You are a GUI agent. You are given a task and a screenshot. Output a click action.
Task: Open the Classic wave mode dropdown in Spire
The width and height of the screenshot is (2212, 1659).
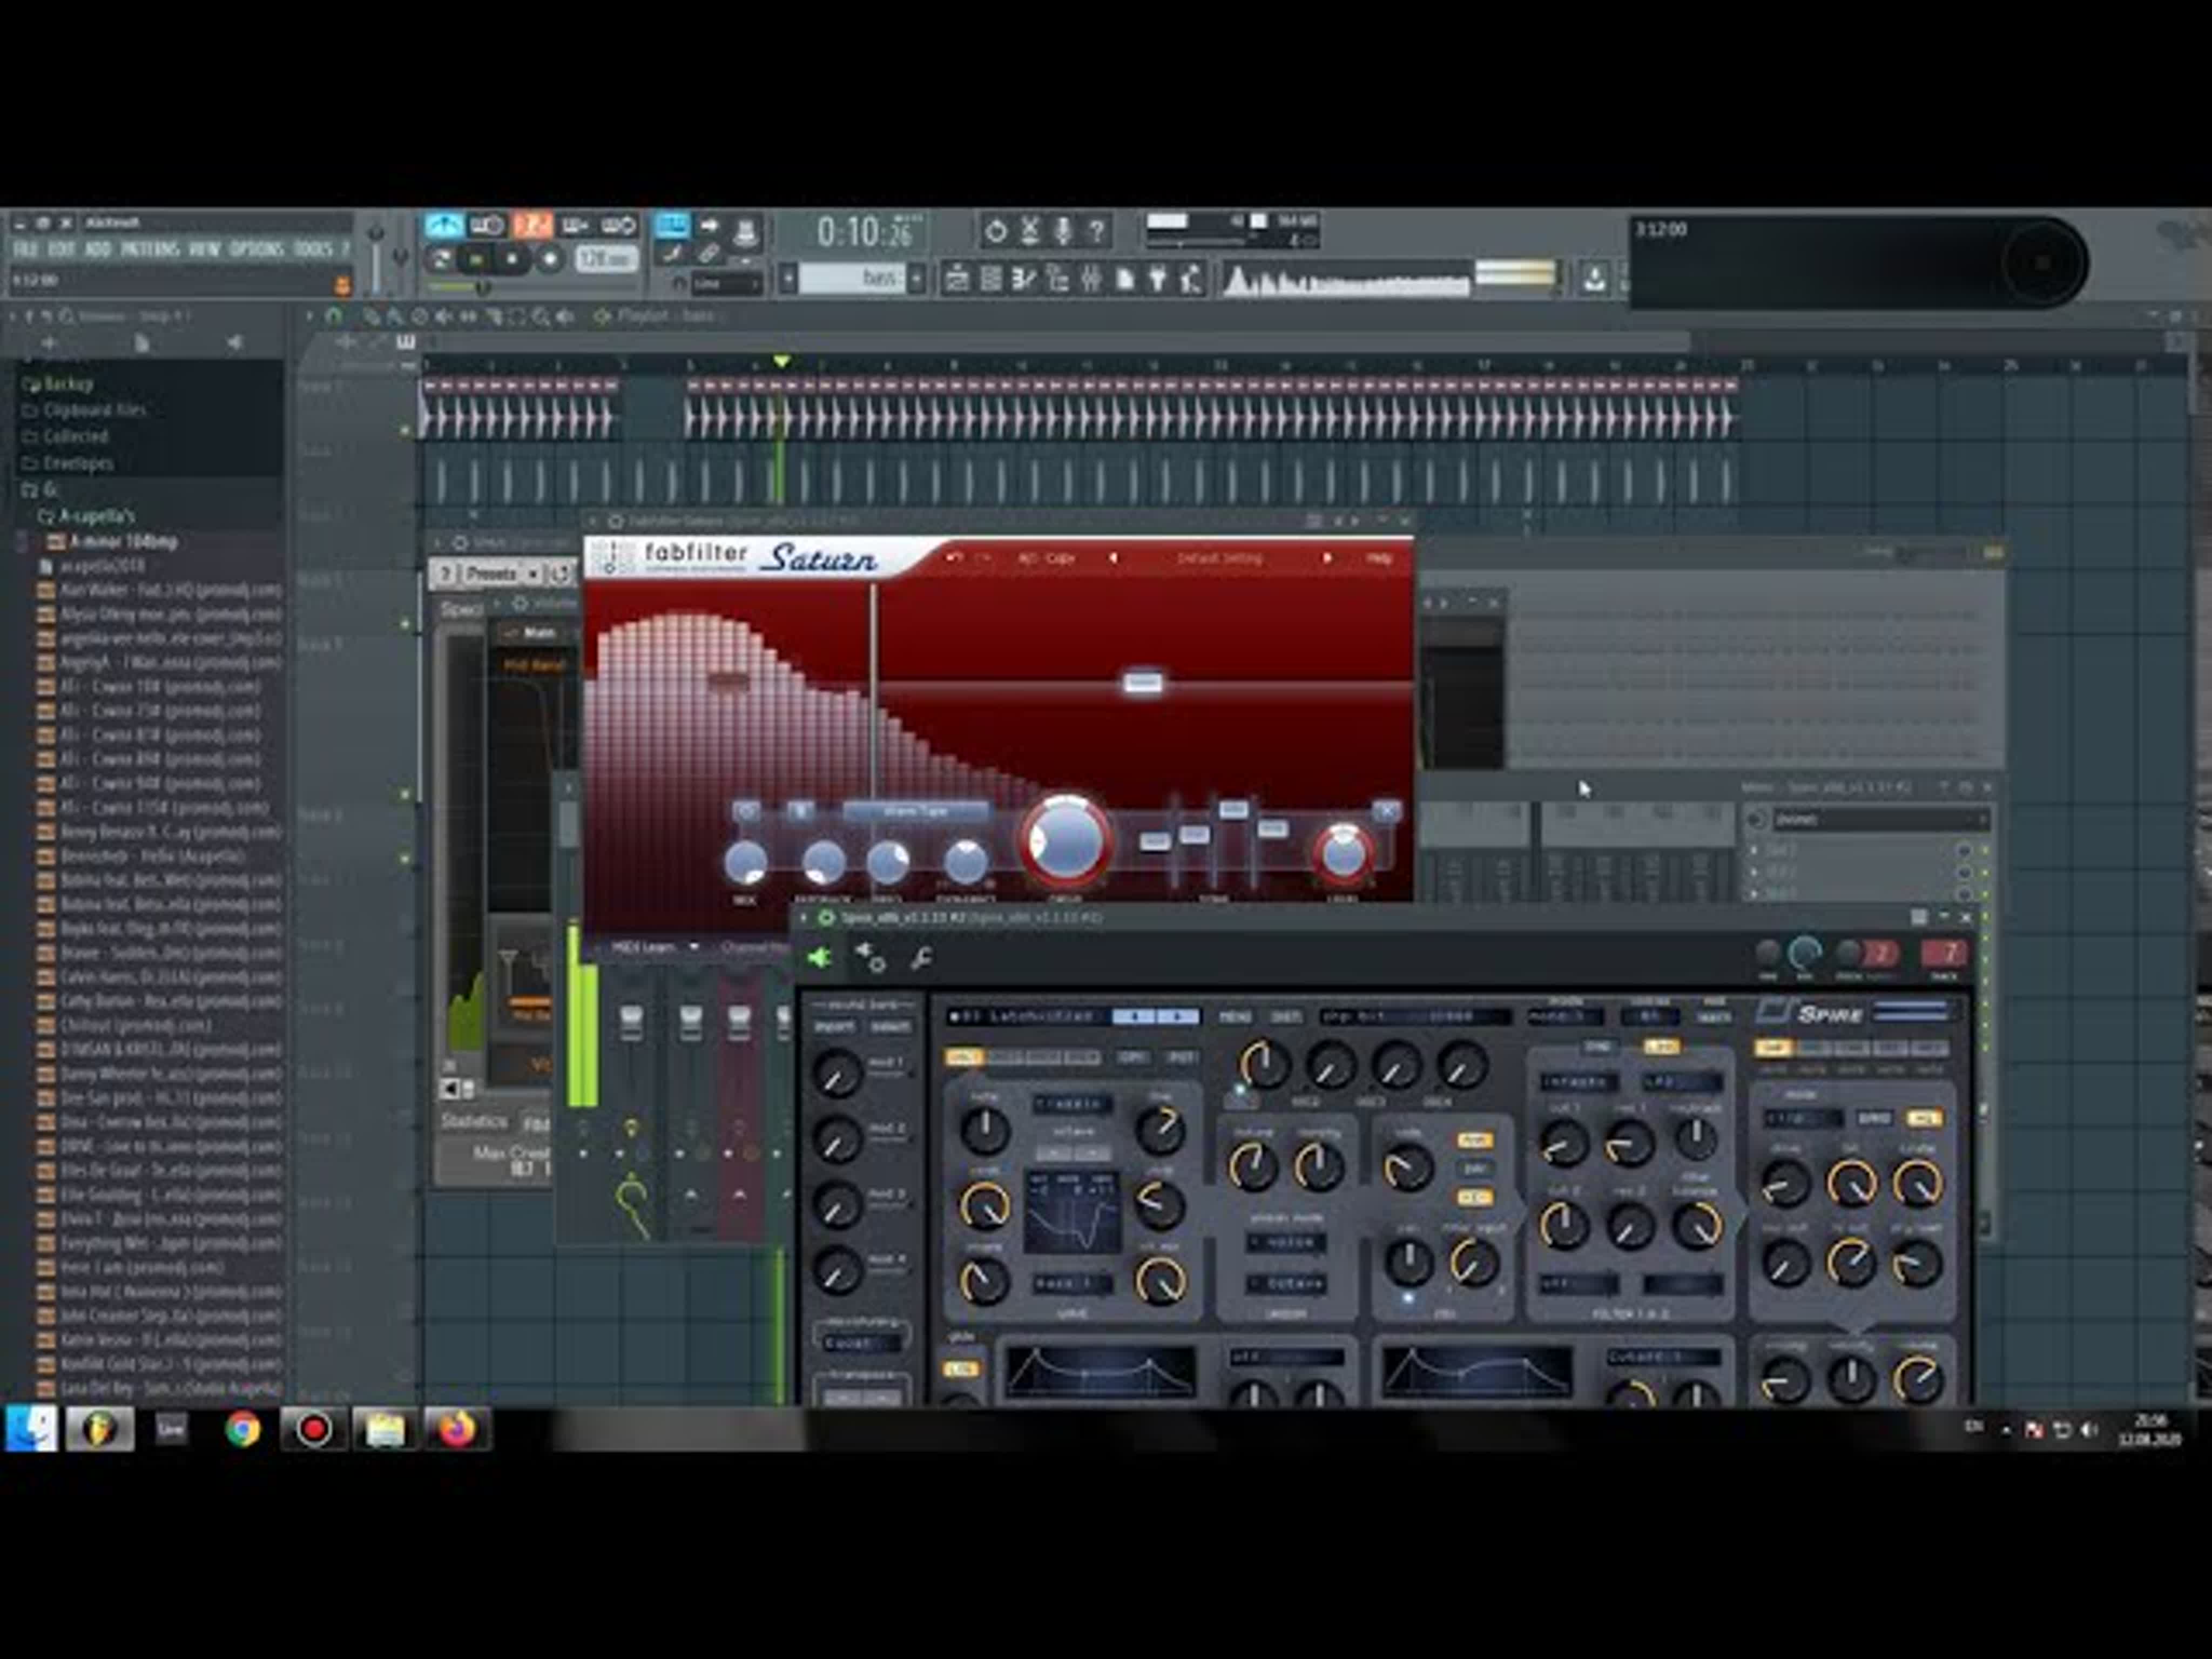pyautogui.click(x=1071, y=1104)
